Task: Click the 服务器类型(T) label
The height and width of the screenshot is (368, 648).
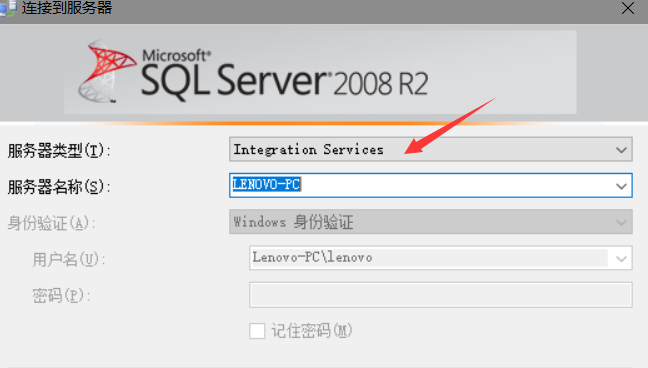Action: 59,151
